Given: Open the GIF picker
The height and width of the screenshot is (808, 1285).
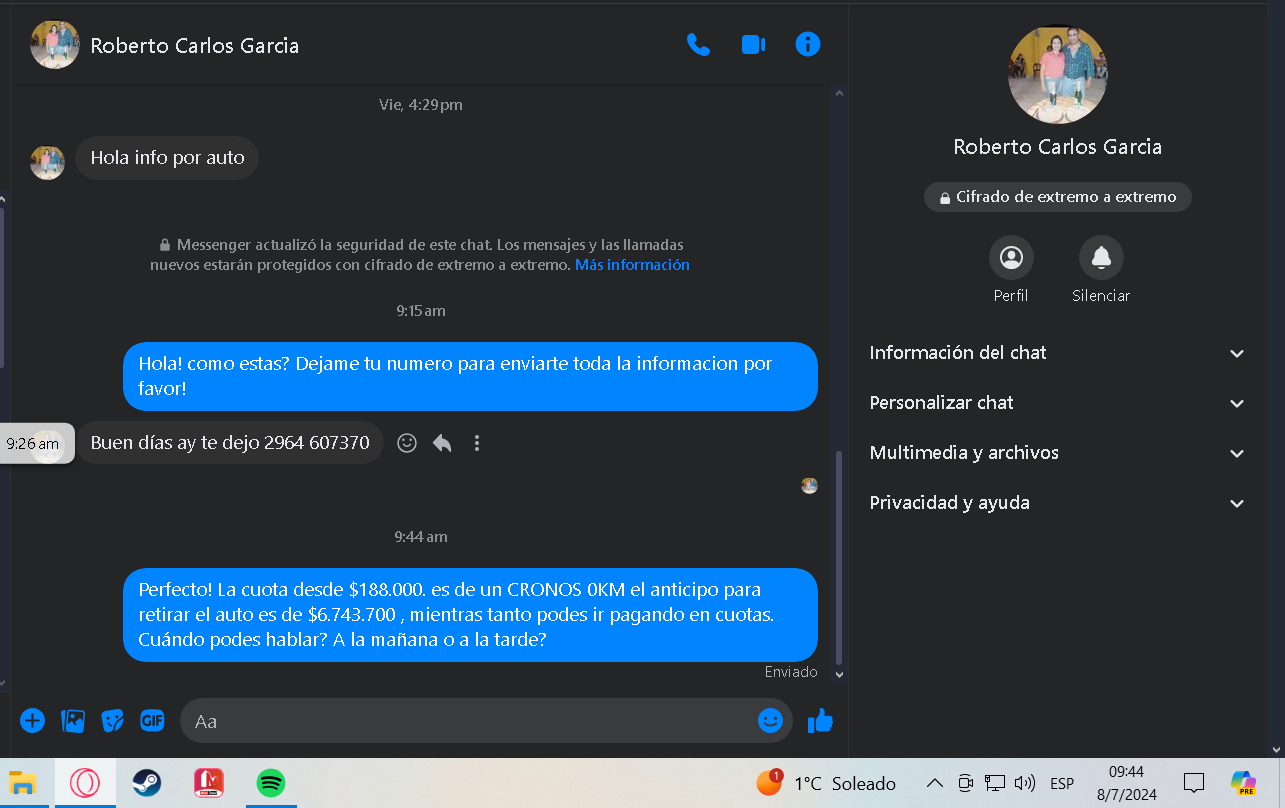Looking at the screenshot, I should (x=152, y=720).
